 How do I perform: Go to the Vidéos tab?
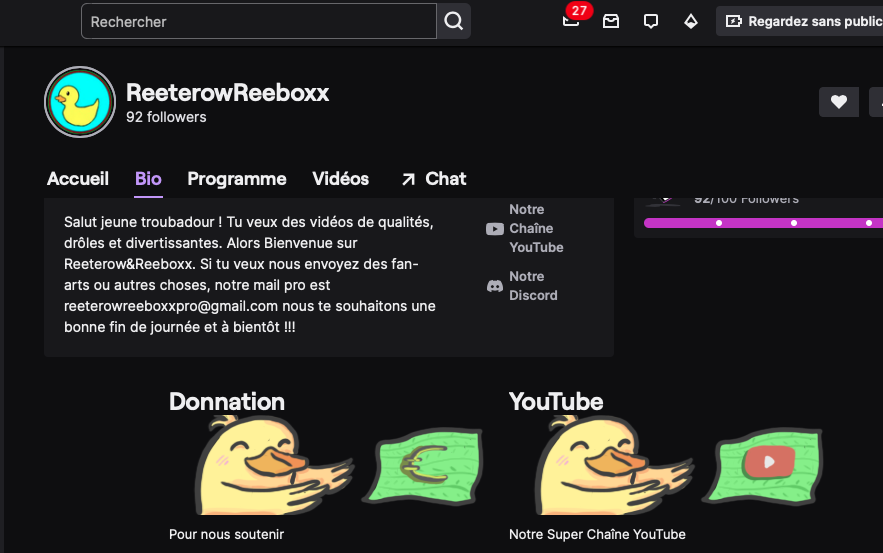341,179
